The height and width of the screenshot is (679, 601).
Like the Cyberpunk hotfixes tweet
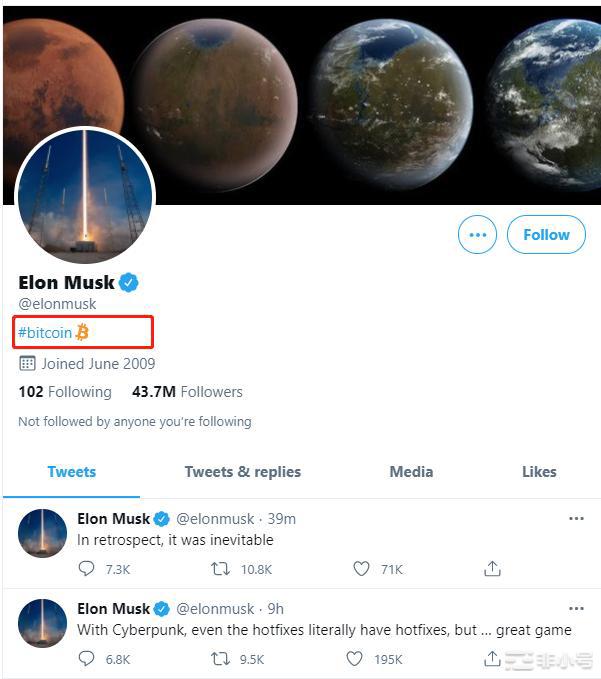355,659
